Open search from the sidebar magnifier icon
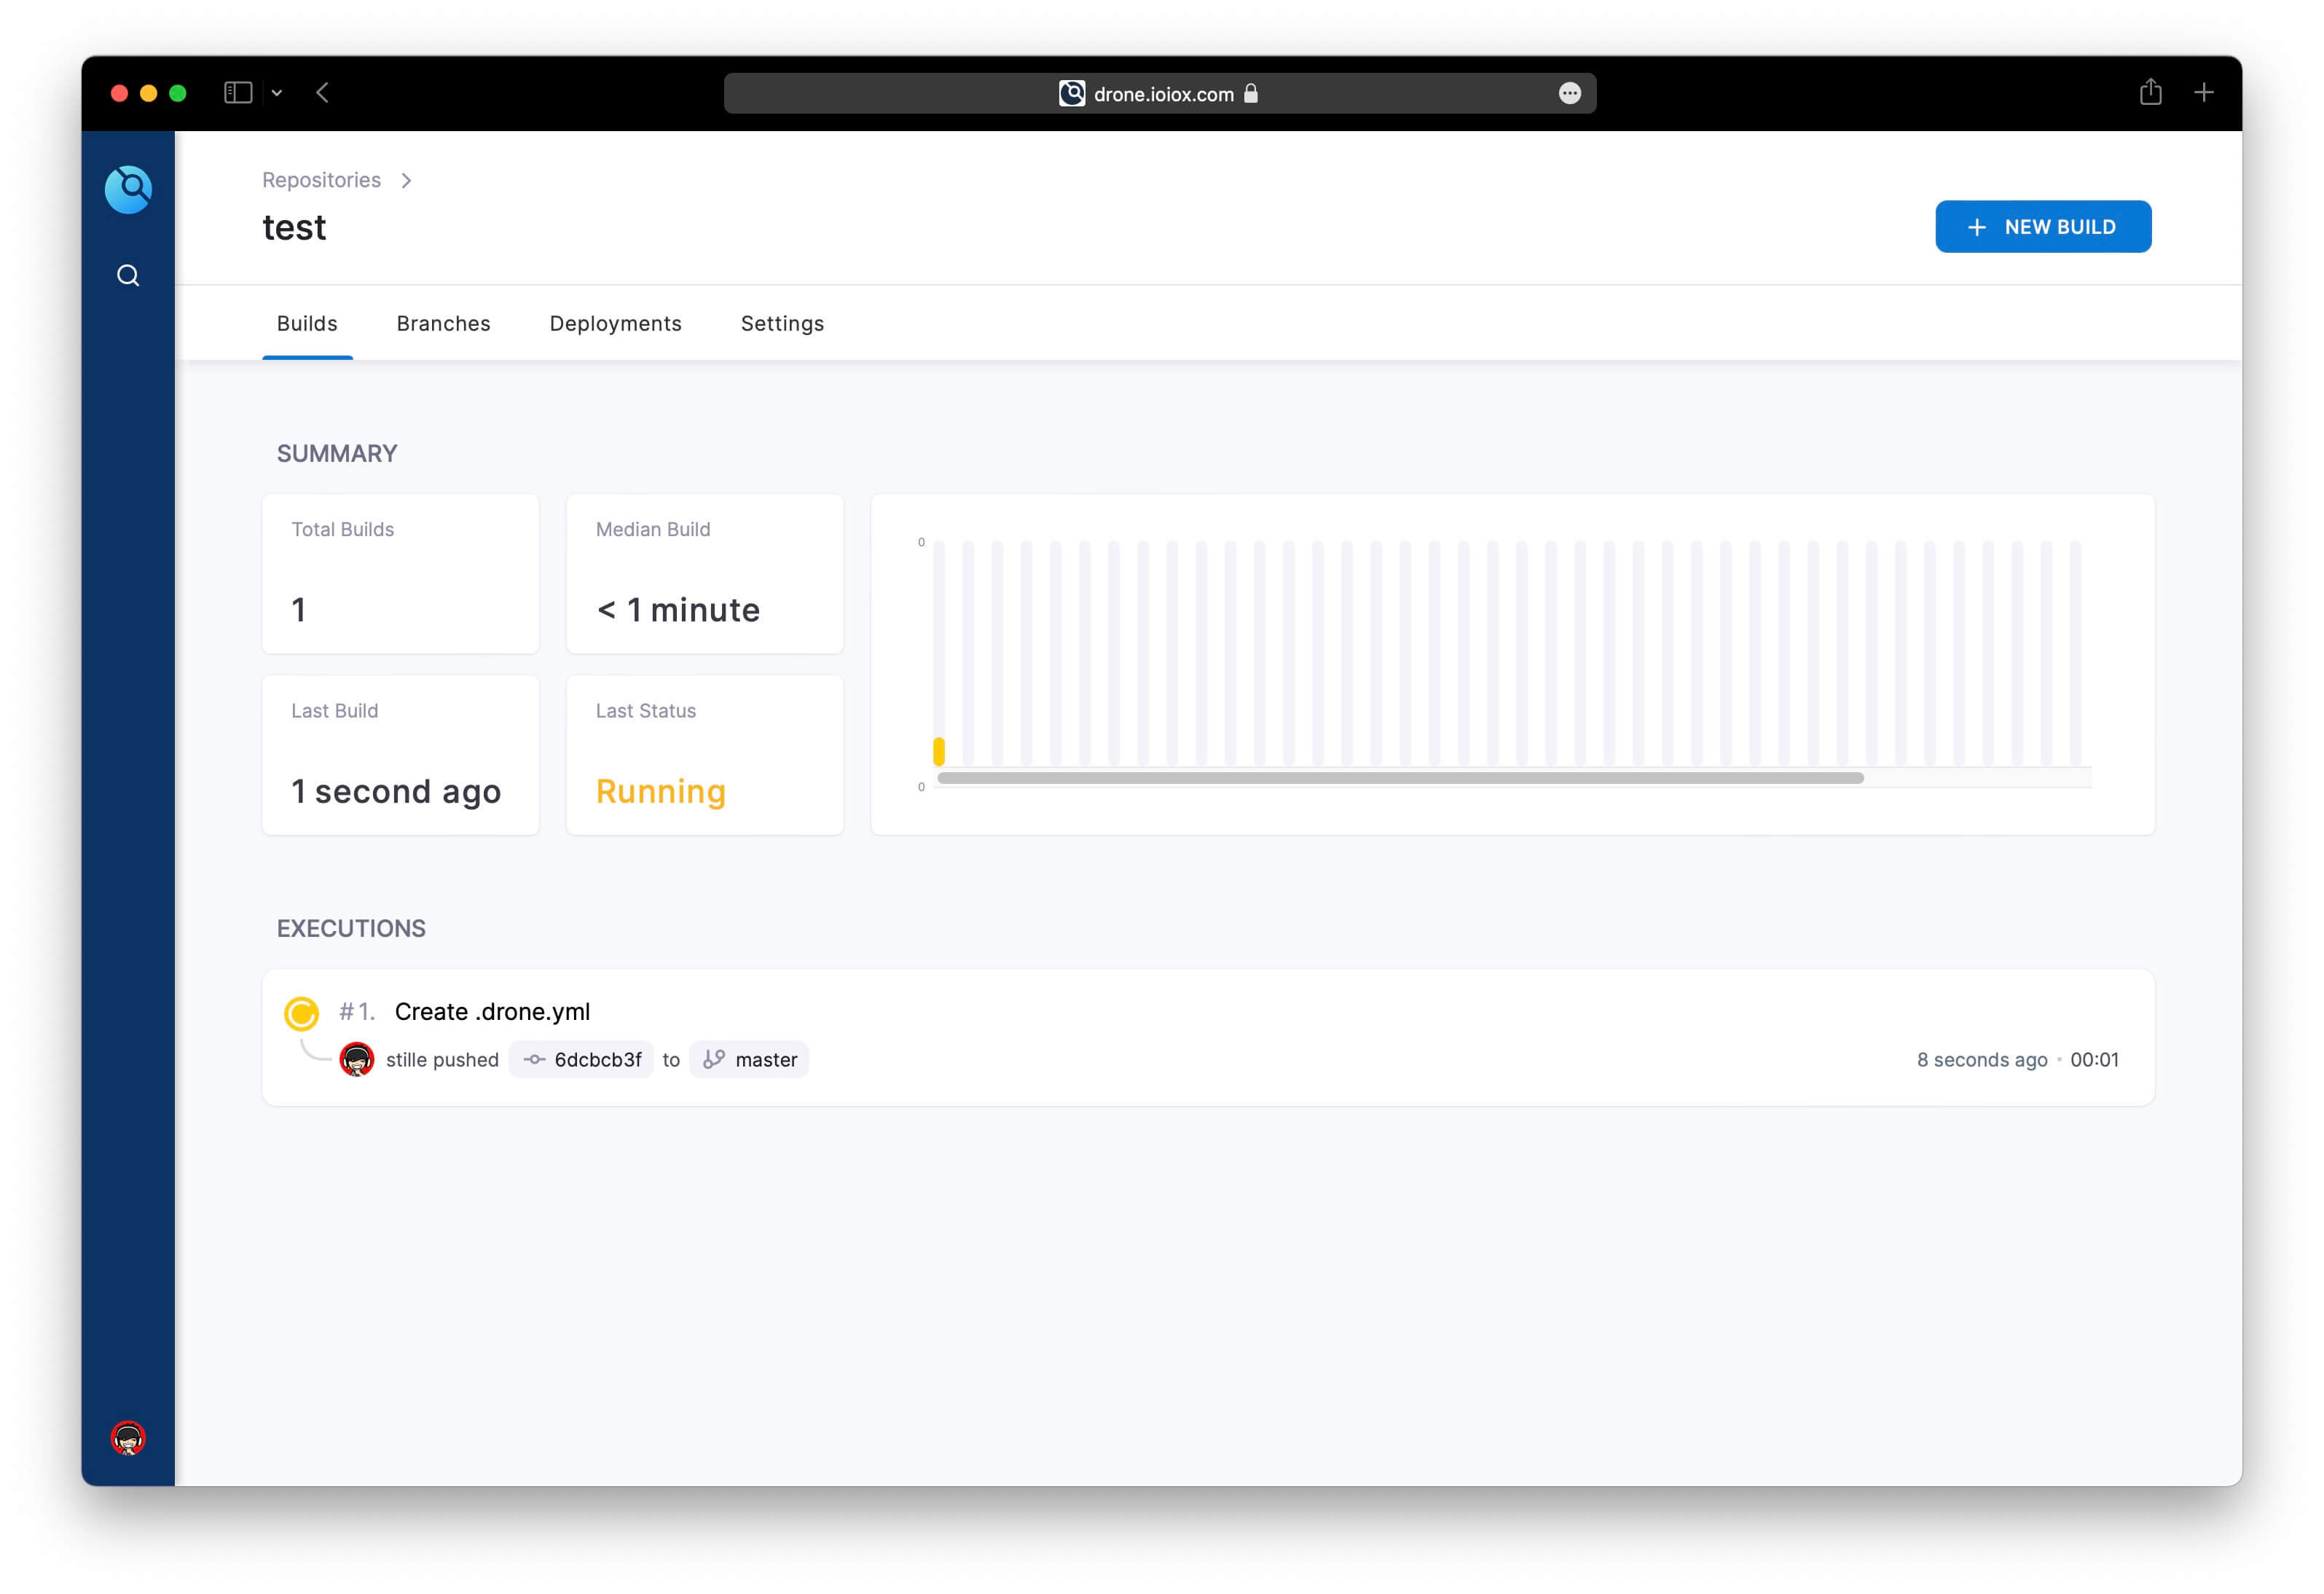 (x=128, y=276)
